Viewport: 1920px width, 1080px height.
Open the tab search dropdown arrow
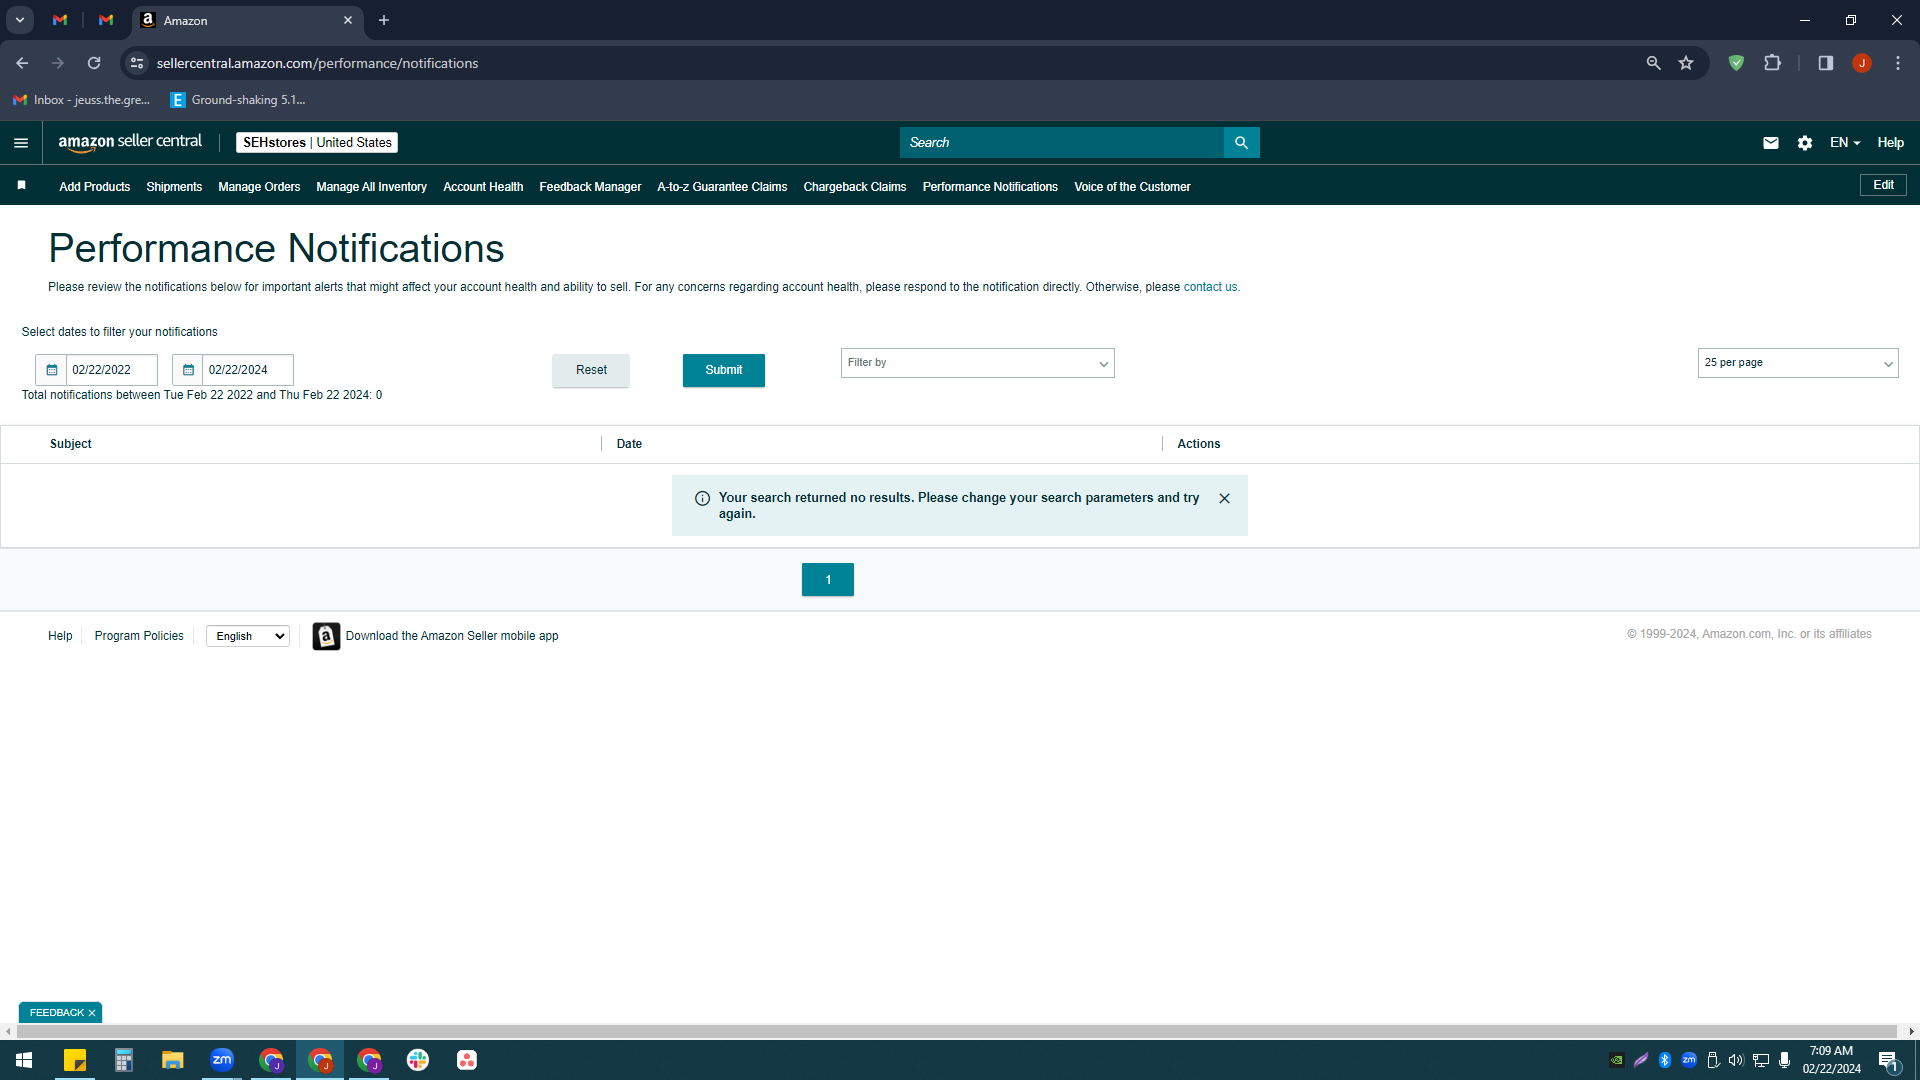pyautogui.click(x=19, y=20)
